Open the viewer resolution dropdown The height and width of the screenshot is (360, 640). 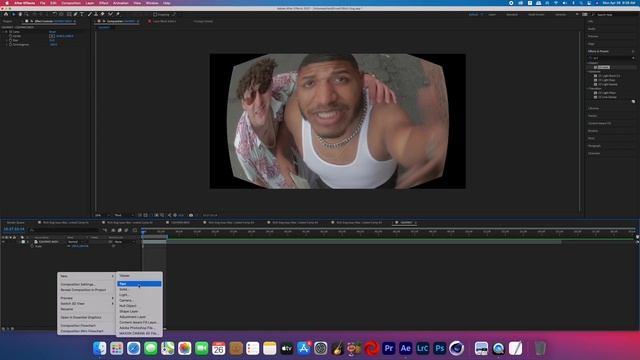123,215
